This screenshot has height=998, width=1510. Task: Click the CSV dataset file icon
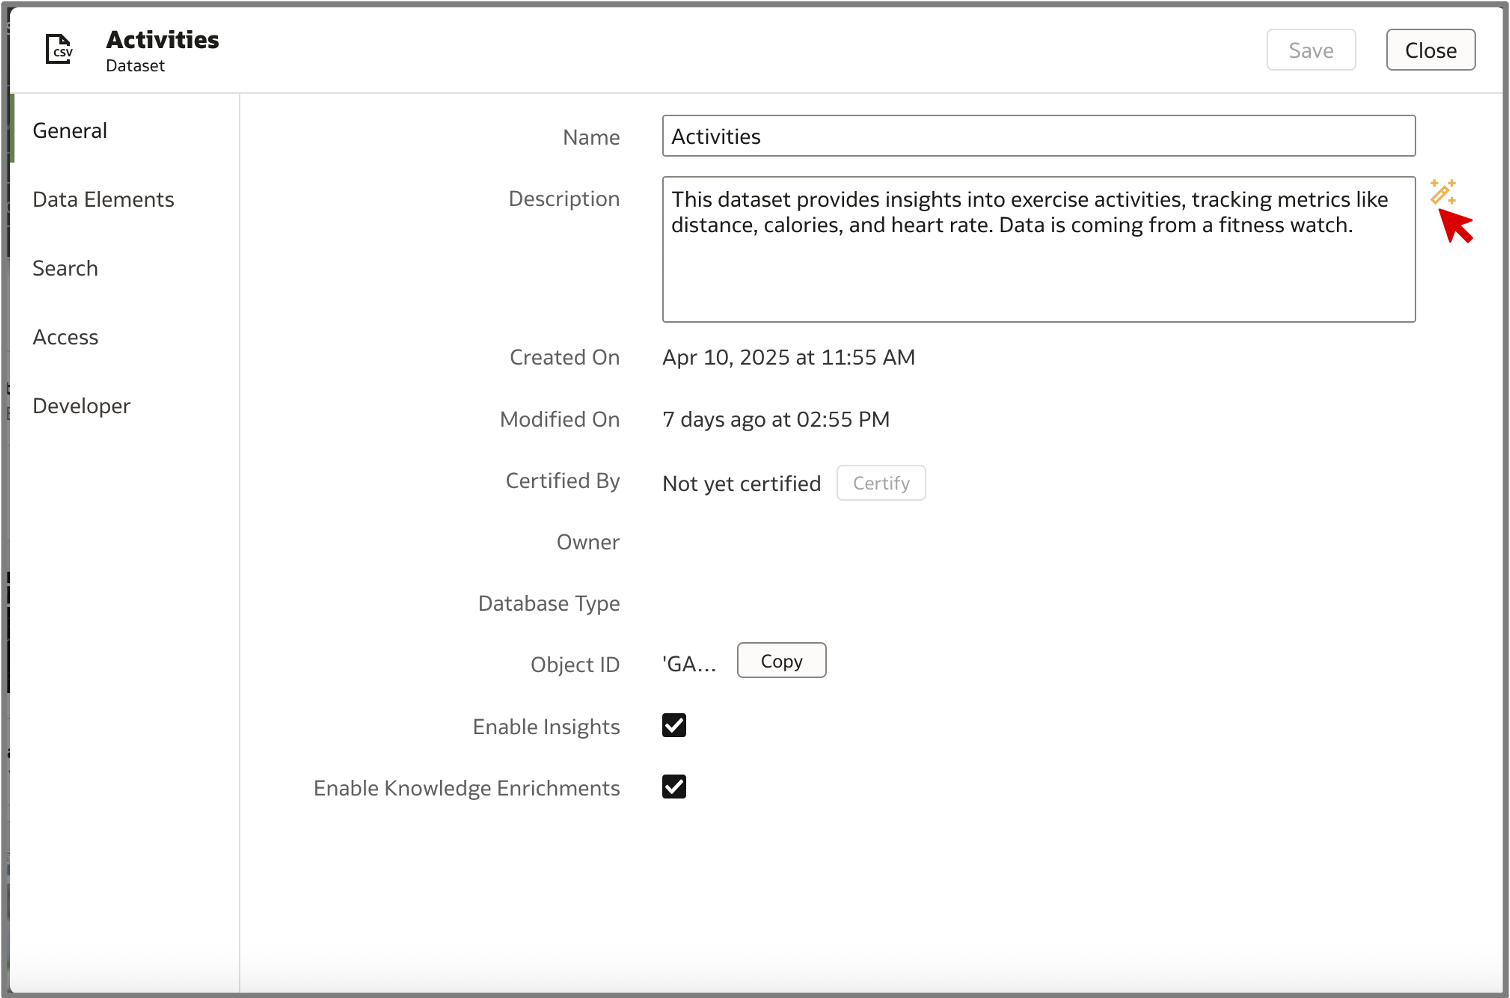pos(59,49)
